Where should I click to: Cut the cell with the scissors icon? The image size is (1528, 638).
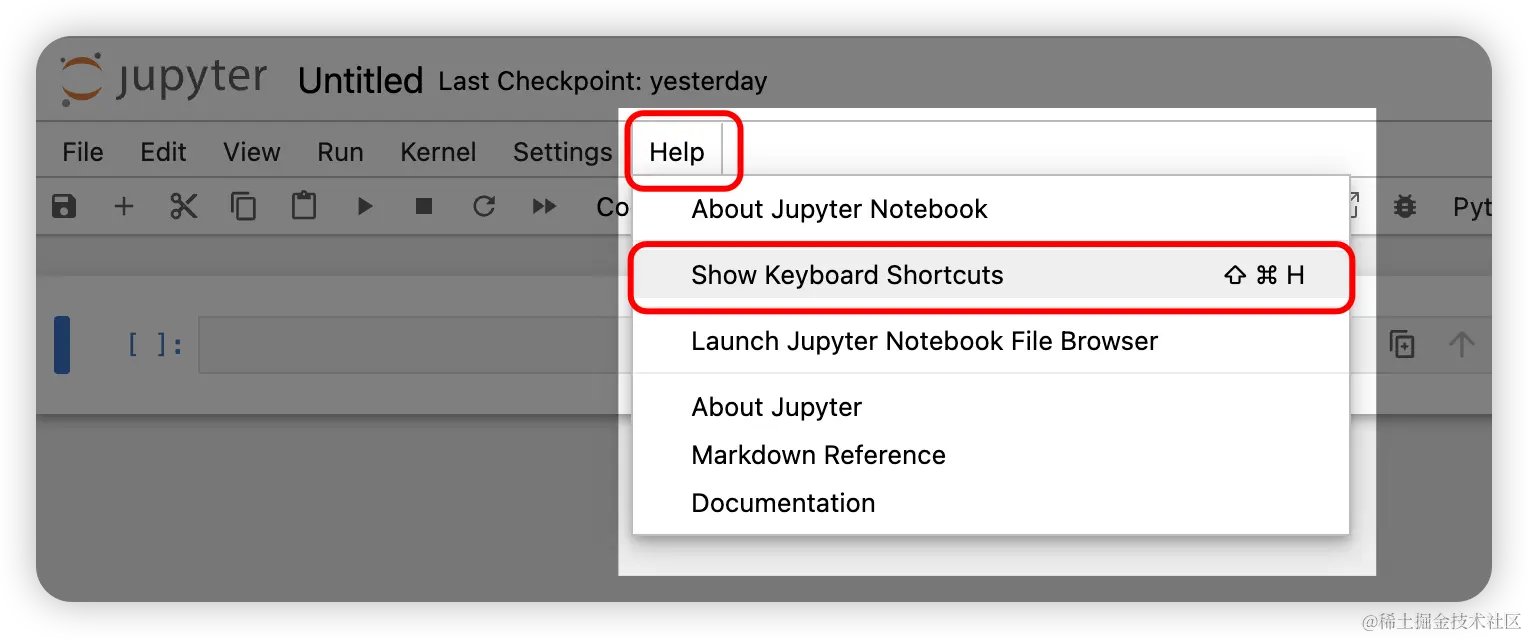(x=184, y=207)
